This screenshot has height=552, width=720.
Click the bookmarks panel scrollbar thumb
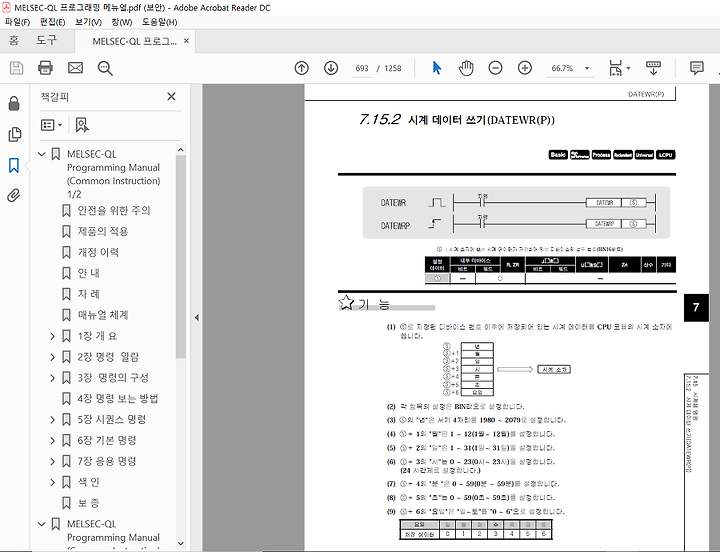click(x=180, y=257)
